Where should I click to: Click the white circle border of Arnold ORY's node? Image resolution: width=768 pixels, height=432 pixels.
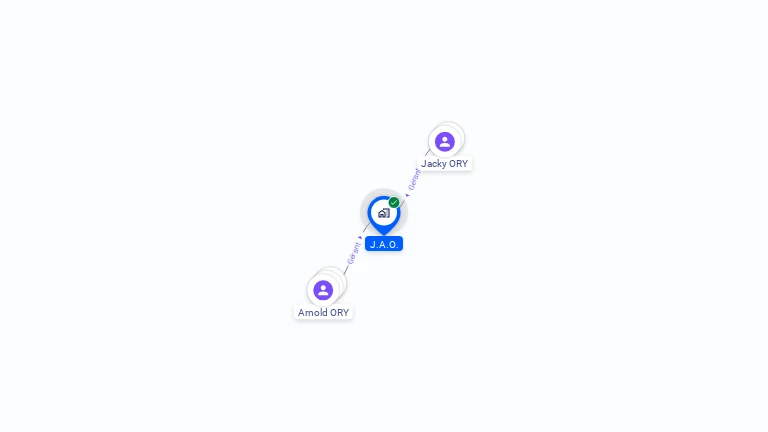pyautogui.click(x=310, y=290)
